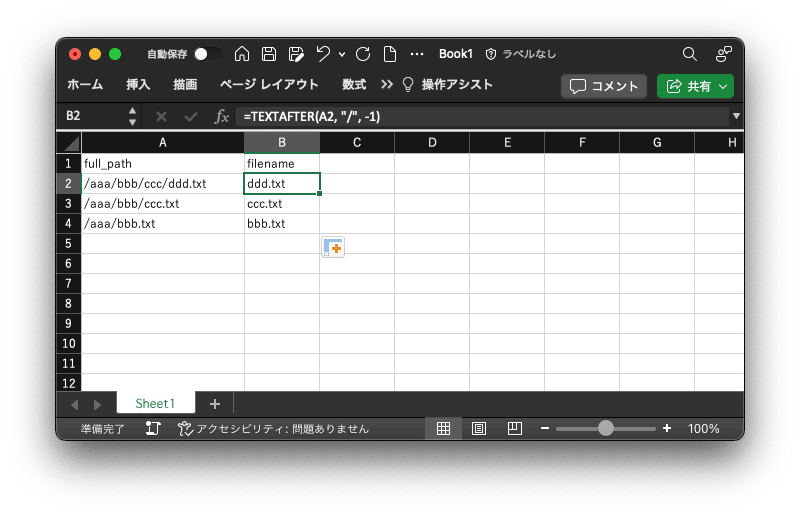
Task: Click the Select All corner triangle
Action: (69, 142)
